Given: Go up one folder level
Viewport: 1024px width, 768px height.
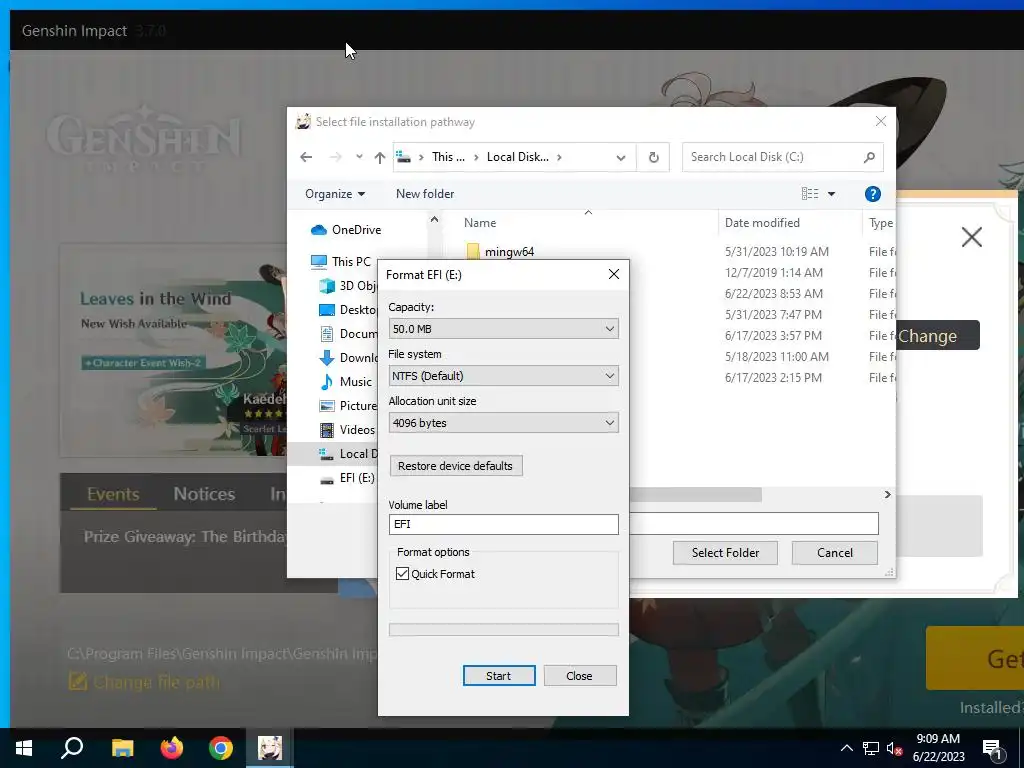Looking at the screenshot, I should tap(379, 157).
